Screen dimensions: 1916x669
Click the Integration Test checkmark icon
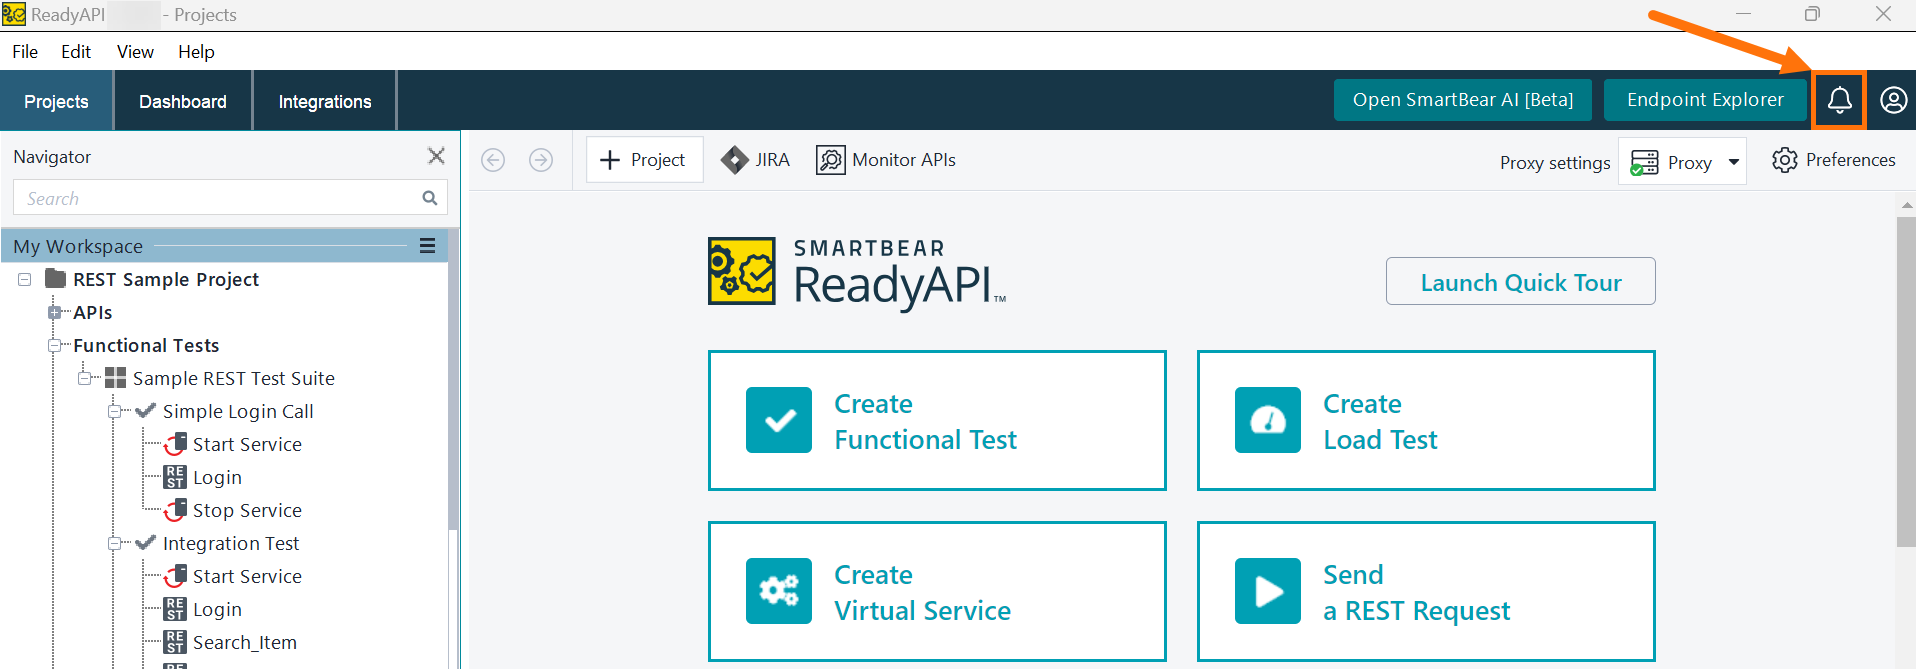[145, 542]
